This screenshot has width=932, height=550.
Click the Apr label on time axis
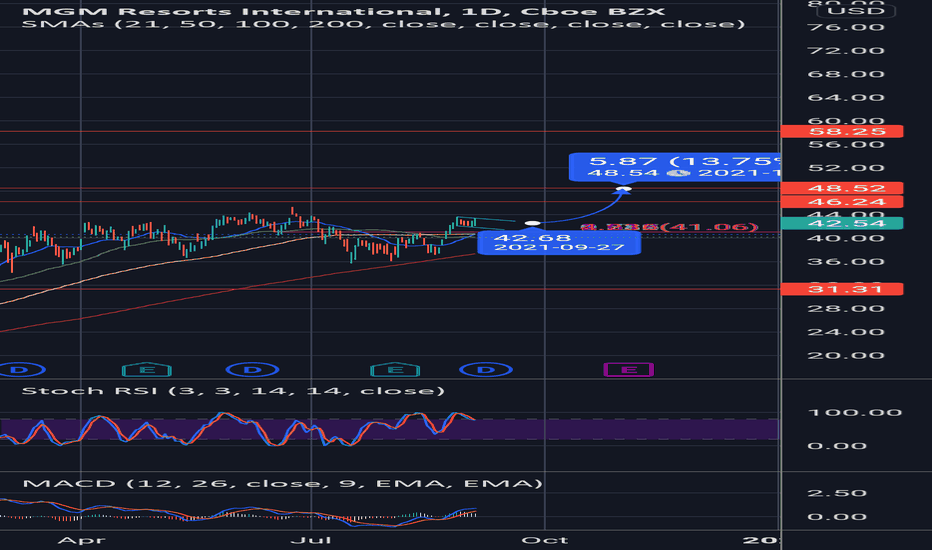pos(81,540)
